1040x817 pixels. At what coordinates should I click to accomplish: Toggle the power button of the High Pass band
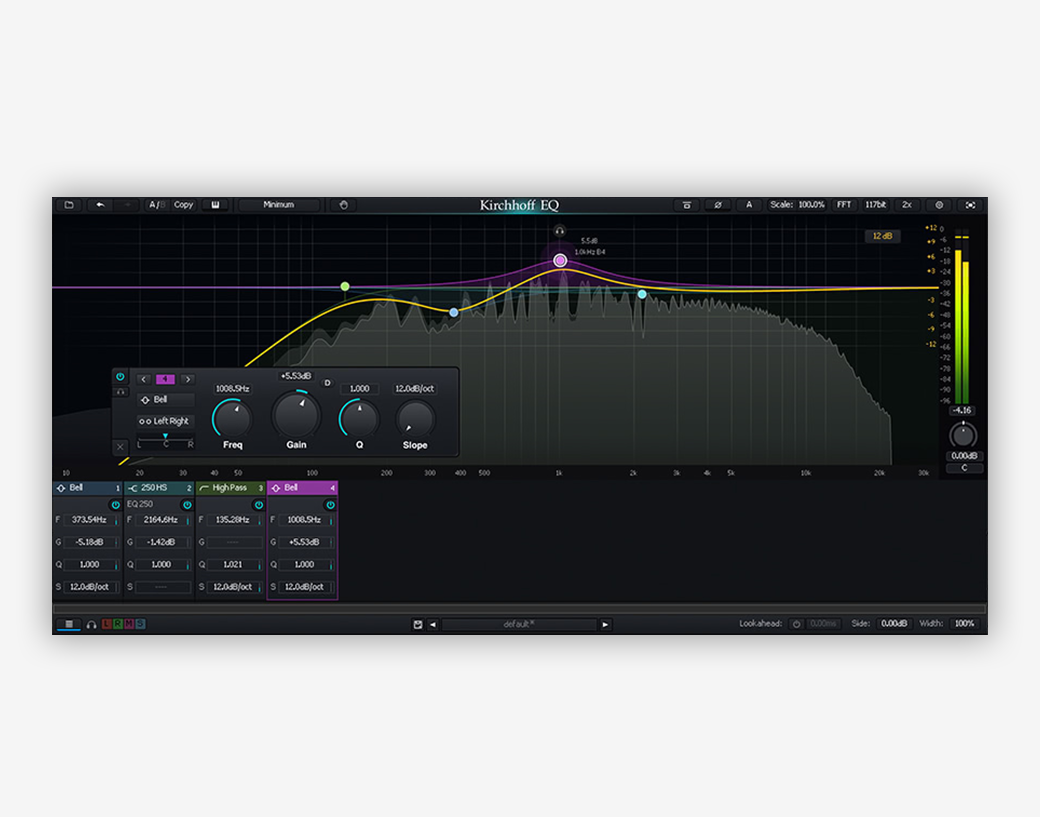[259, 505]
